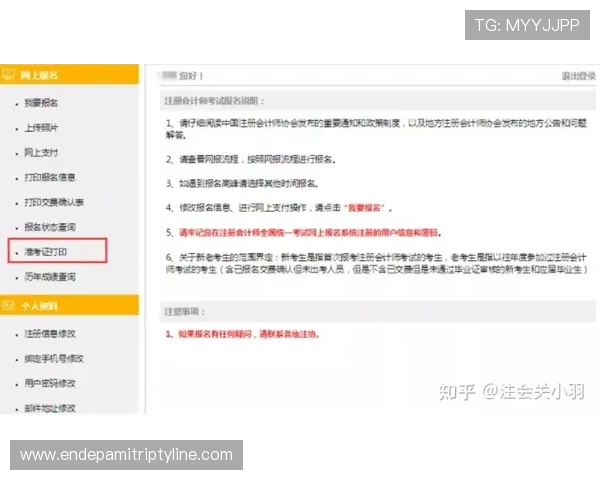Click the card icon beside 个人资料
The width and height of the screenshot is (600, 480).
pos(8,305)
